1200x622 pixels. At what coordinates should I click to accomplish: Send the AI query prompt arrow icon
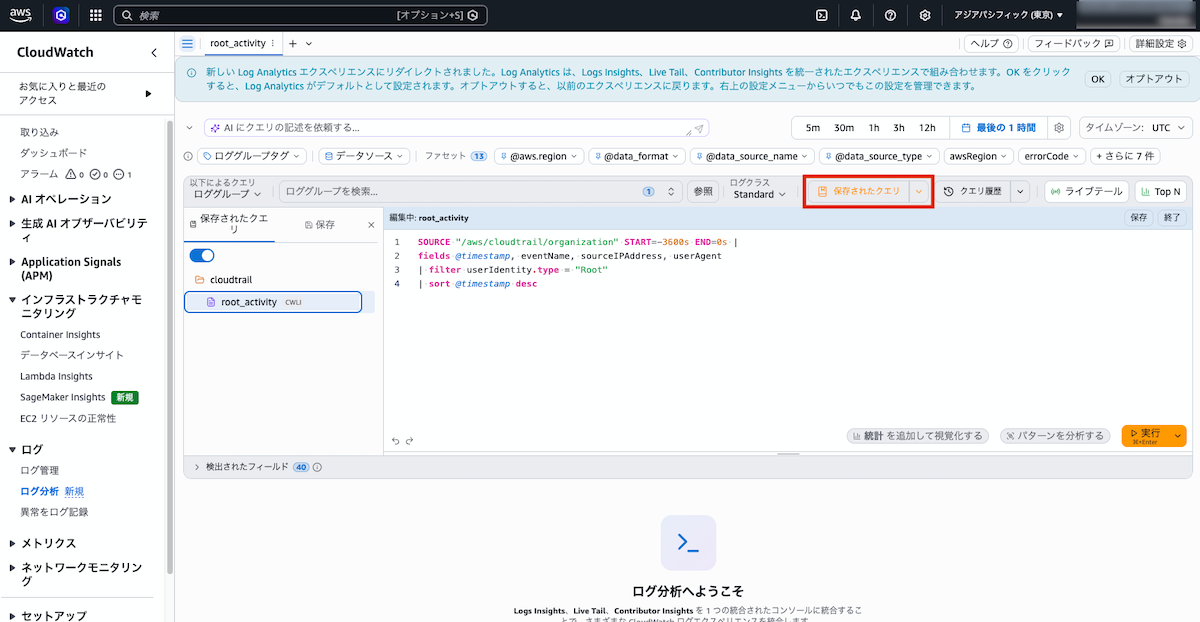(x=700, y=128)
